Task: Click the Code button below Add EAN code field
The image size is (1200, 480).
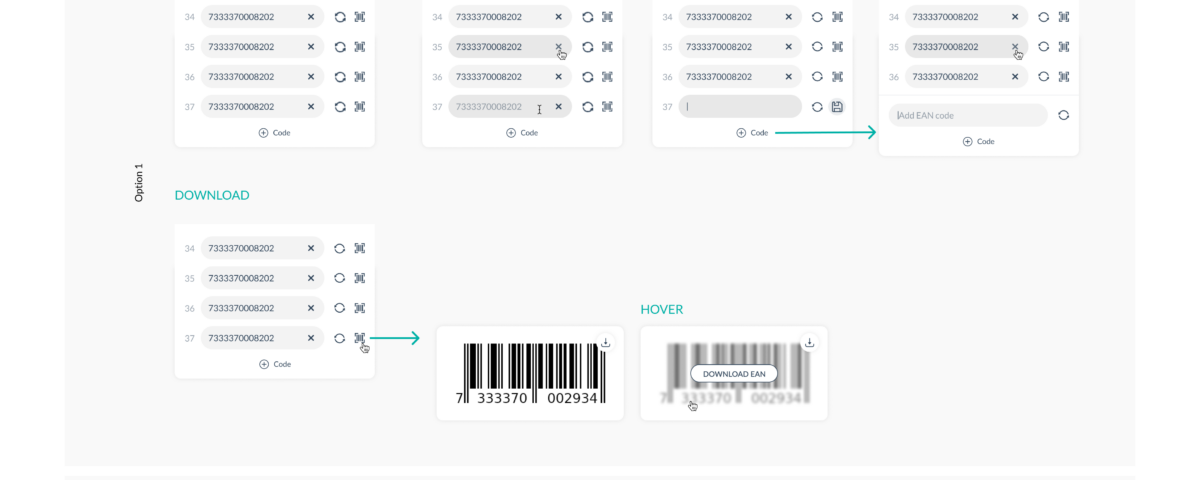Action: 978,142
